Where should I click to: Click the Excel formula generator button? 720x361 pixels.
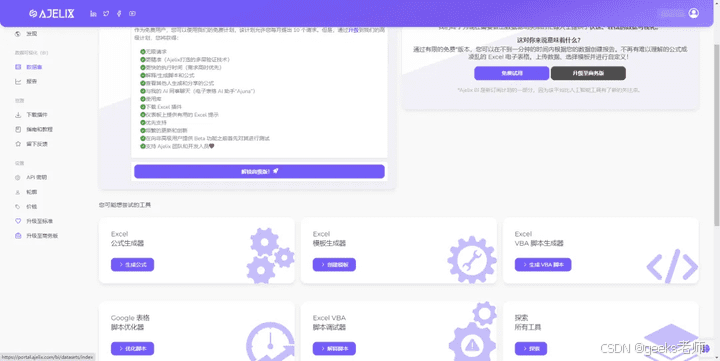pyautogui.click(x=132, y=265)
